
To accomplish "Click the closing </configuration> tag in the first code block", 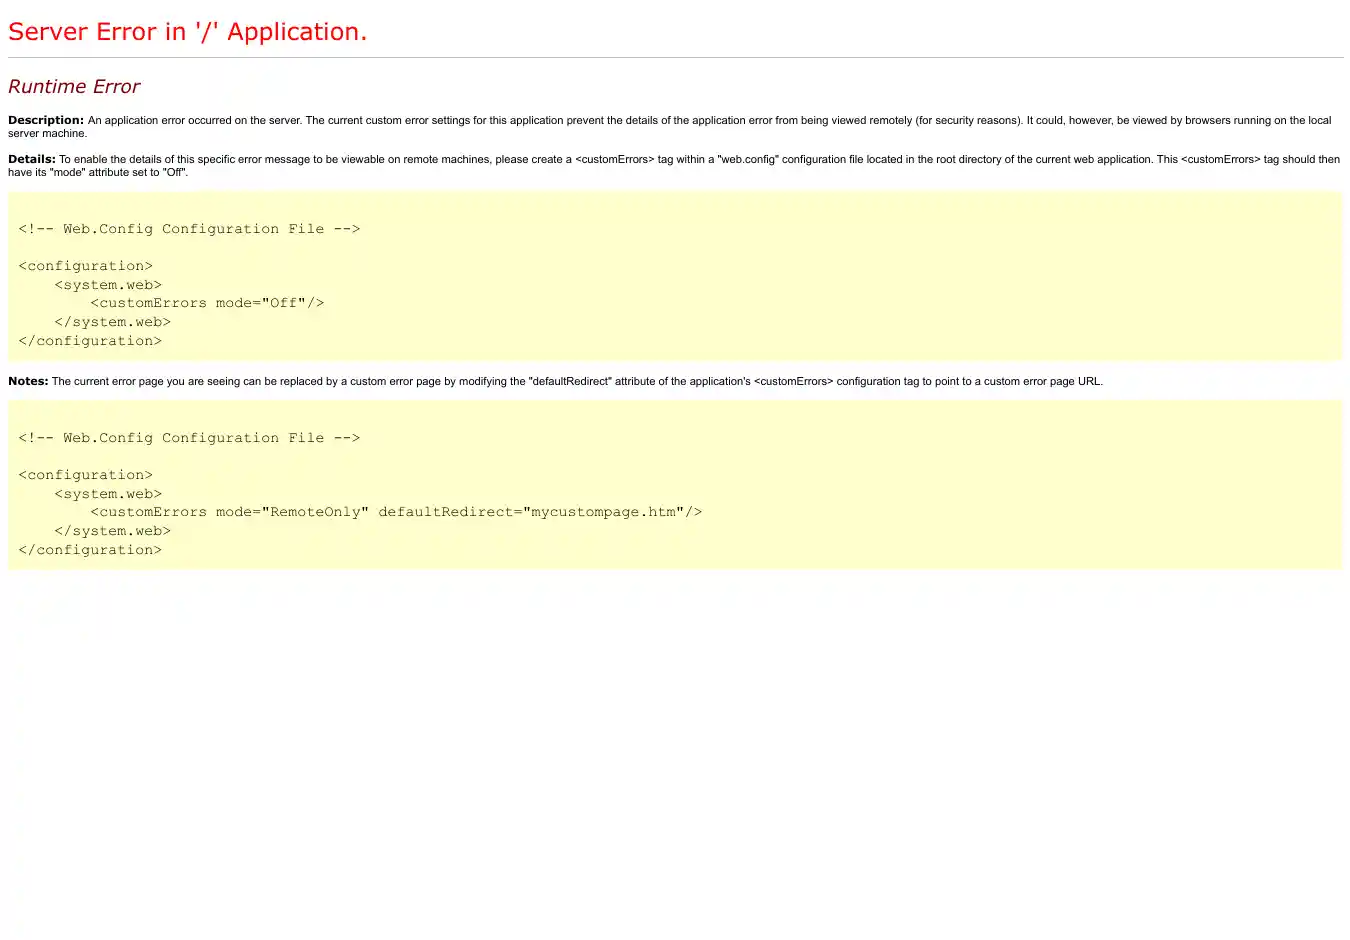I will click(90, 341).
